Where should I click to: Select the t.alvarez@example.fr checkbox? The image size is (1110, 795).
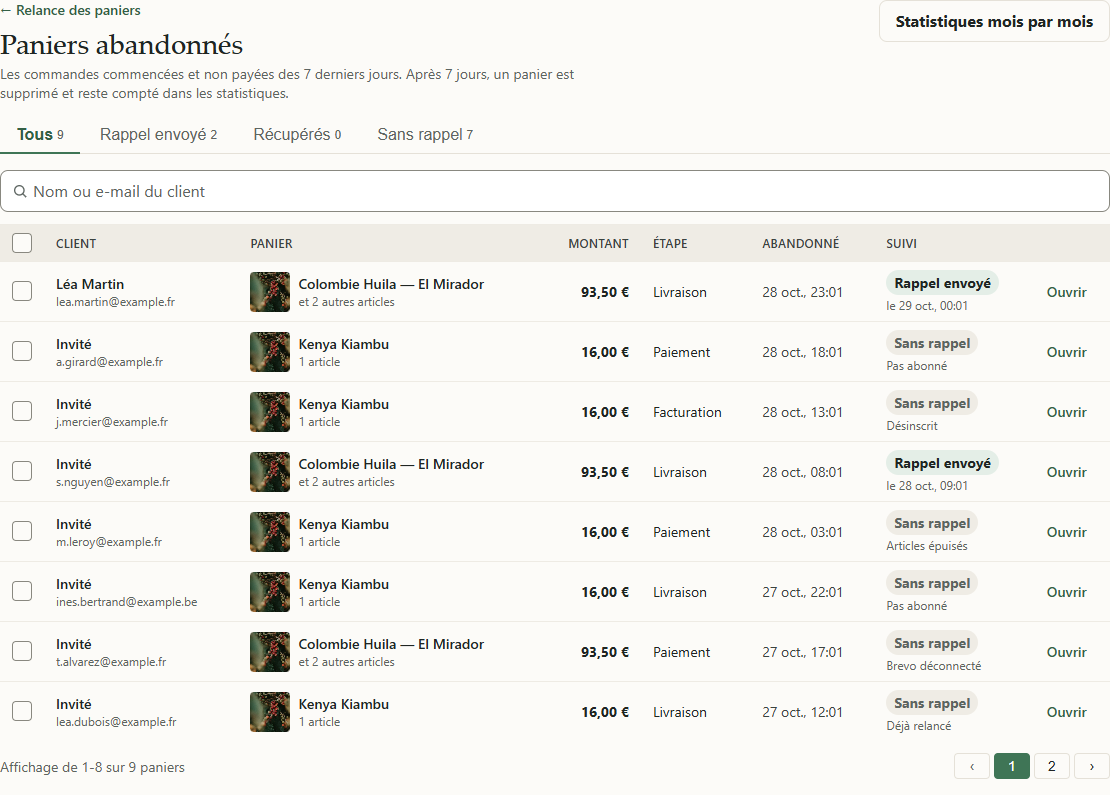[22, 651]
